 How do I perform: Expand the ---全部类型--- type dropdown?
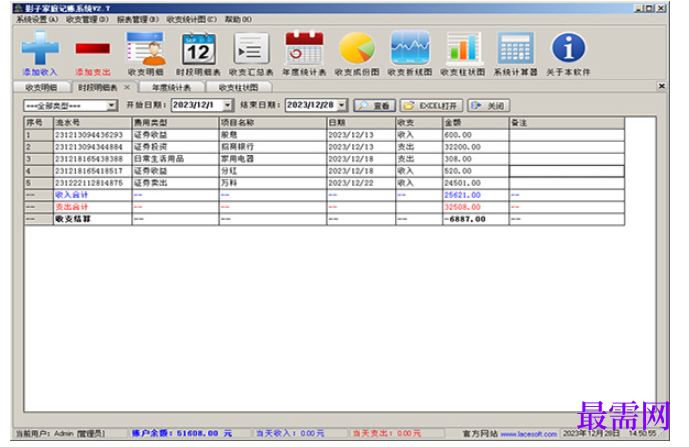[x=111, y=105]
